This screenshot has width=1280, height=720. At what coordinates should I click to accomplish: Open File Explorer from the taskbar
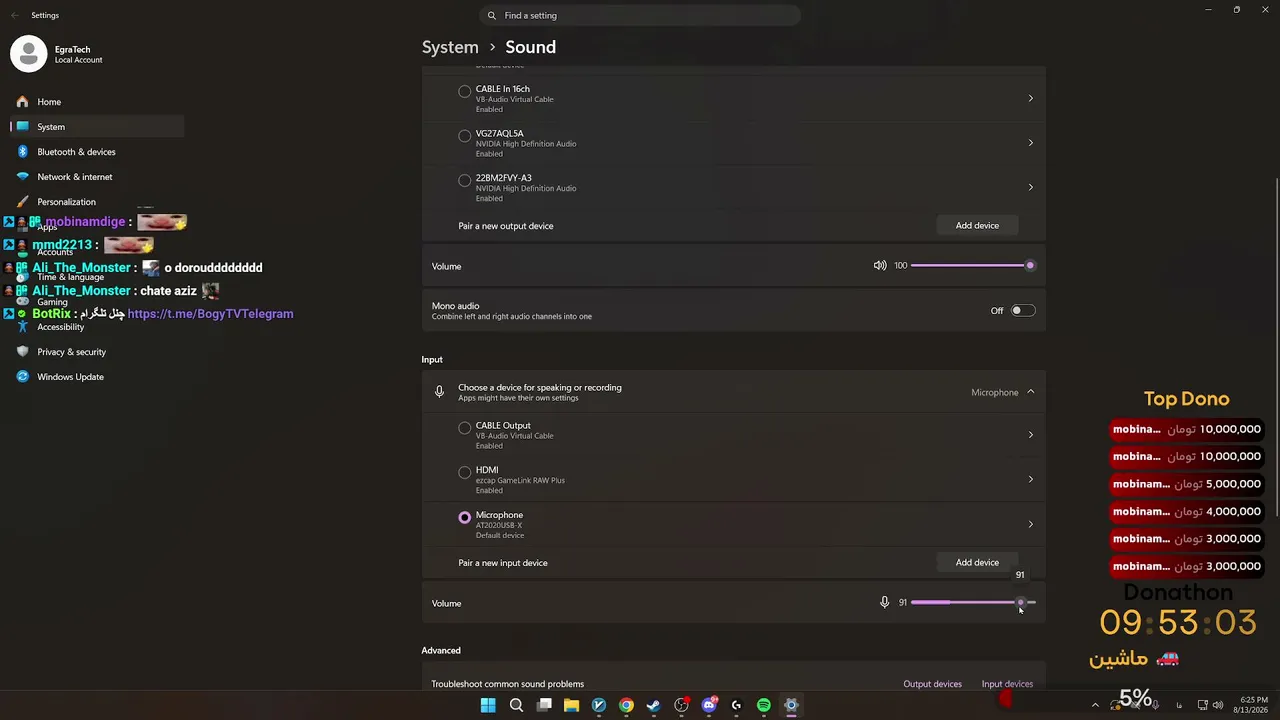click(x=571, y=705)
